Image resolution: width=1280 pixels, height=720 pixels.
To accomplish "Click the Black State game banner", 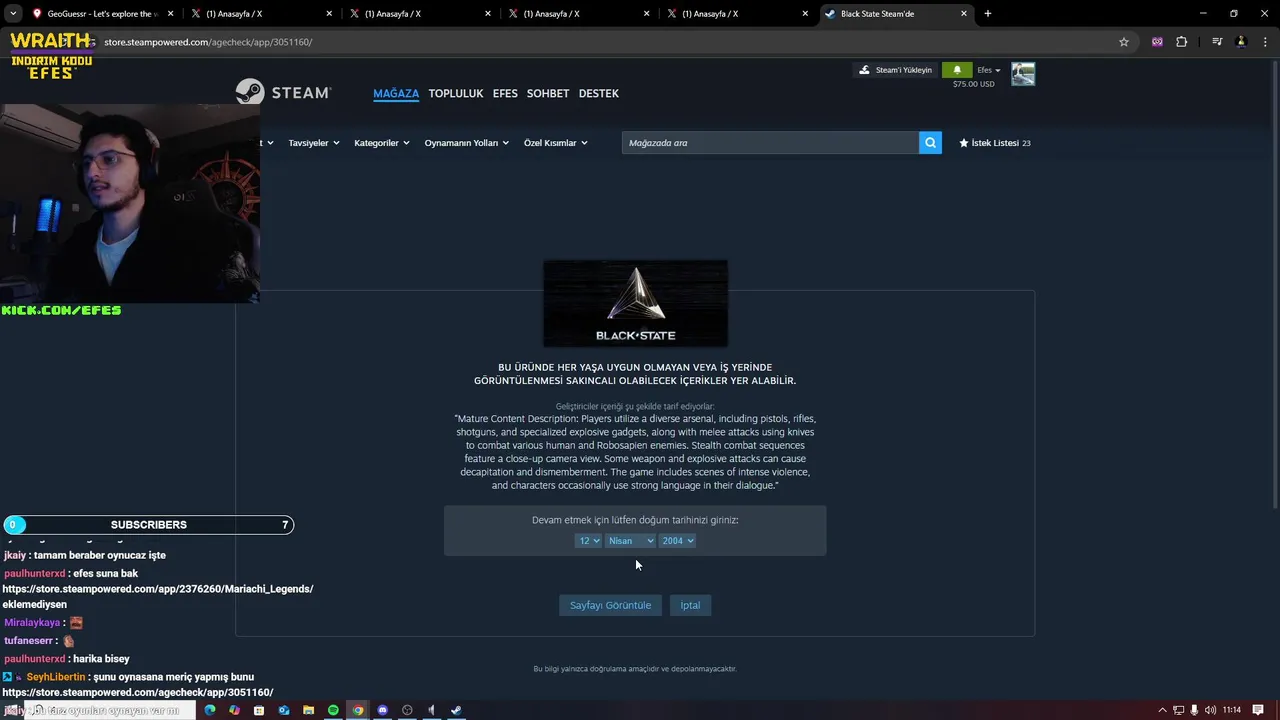I will (x=635, y=303).
